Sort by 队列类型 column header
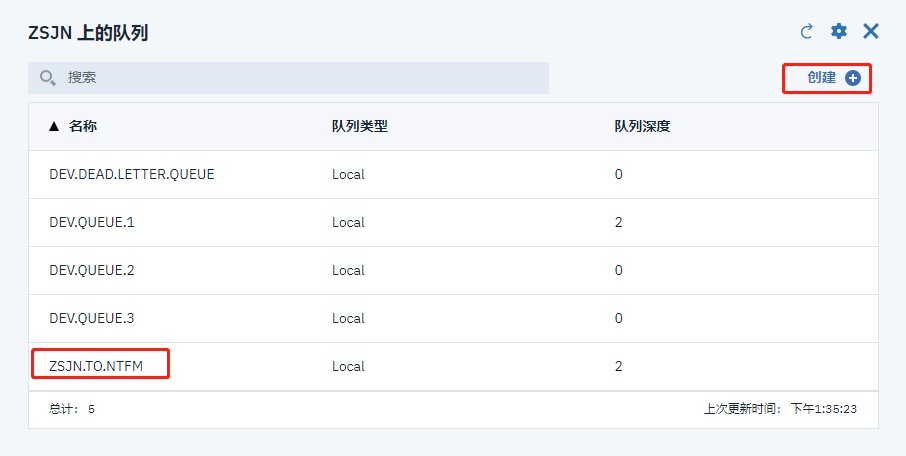The height and width of the screenshot is (456, 906). pyautogui.click(x=359, y=127)
